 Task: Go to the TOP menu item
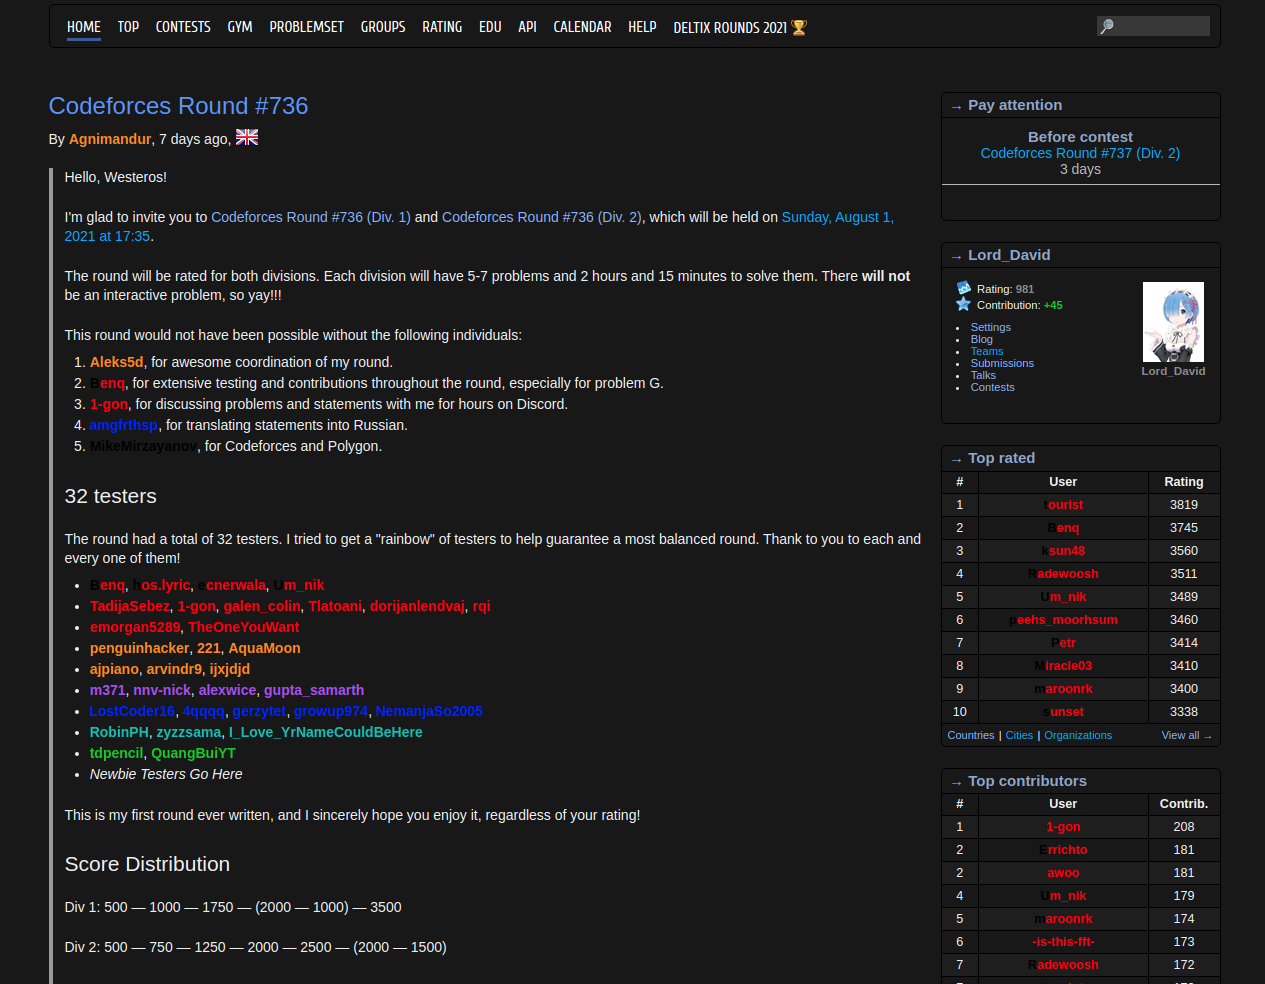click(128, 27)
